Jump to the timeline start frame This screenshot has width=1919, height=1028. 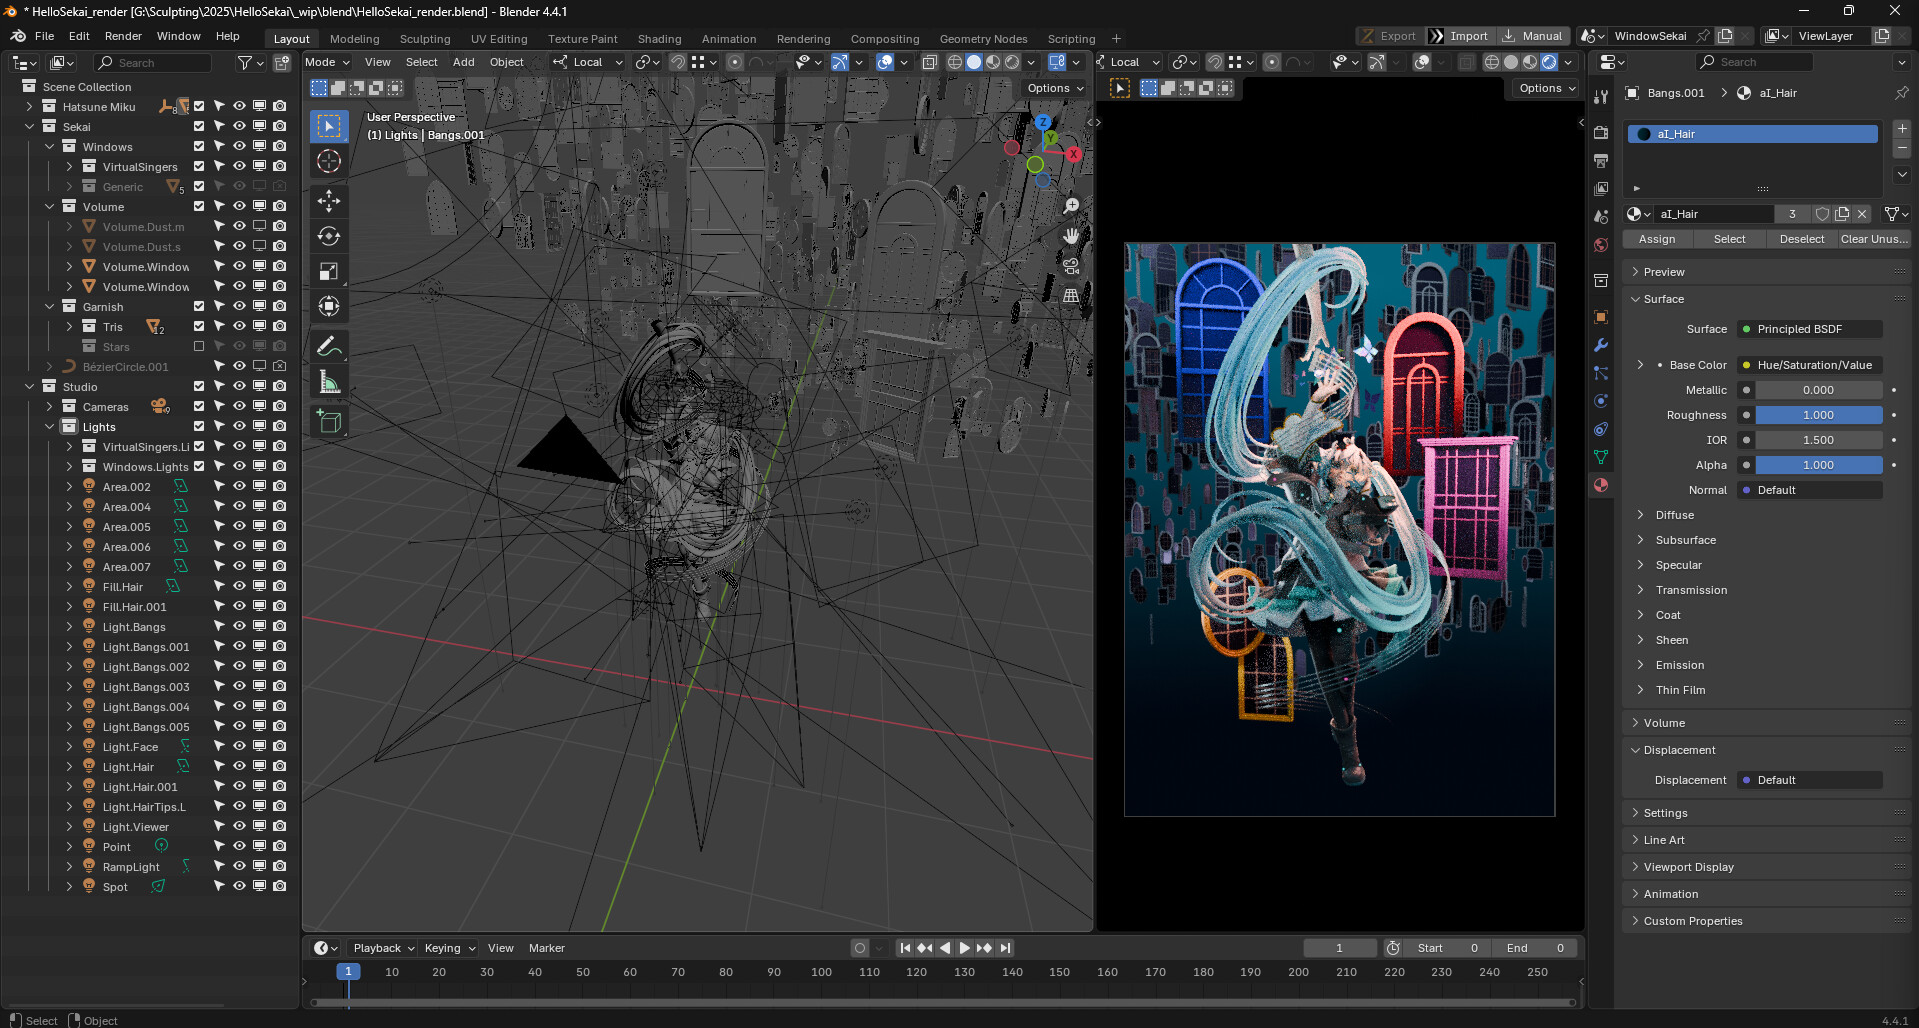905,948
